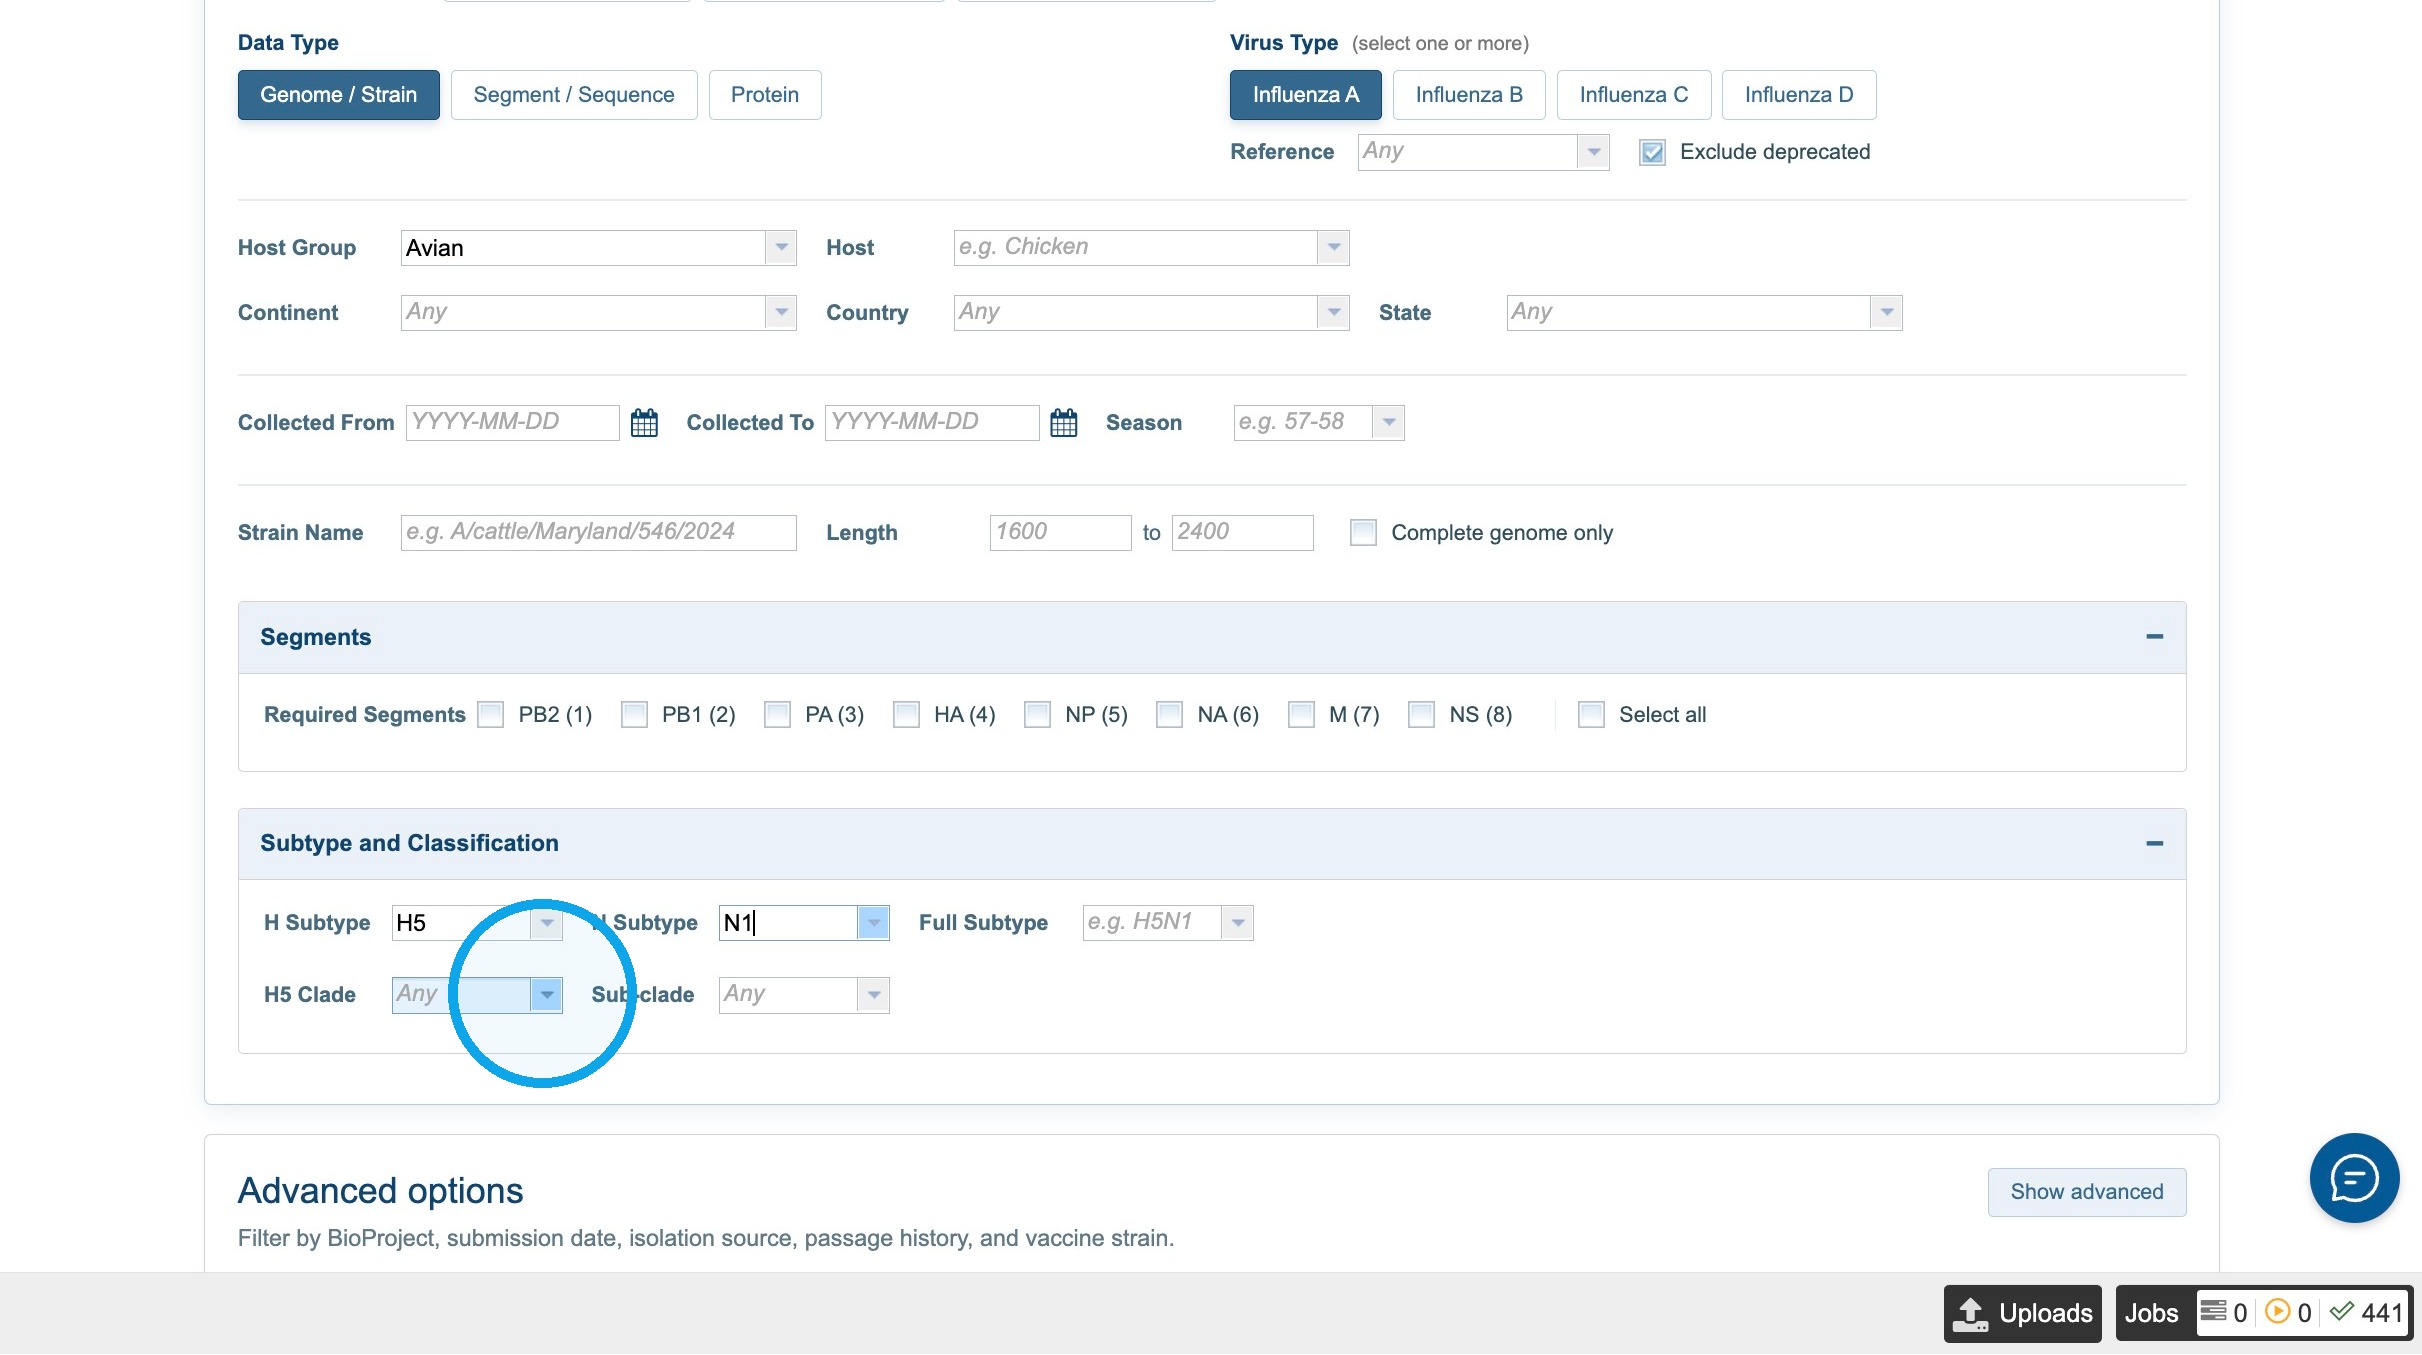This screenshot has width=2422, height=1355.
Task: Check the HA (4) segment box
Action: coord(906,715)
